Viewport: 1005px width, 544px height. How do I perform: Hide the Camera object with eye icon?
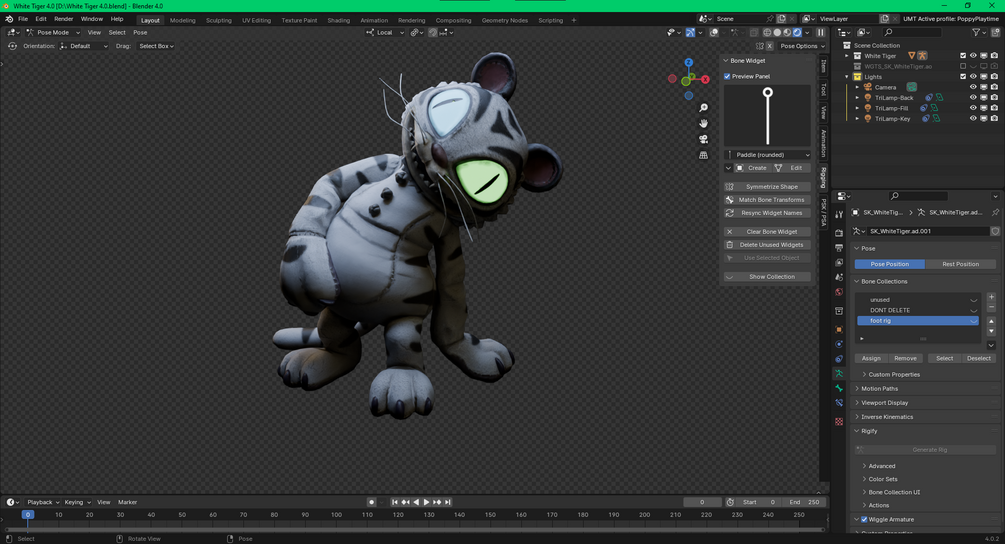click(973, 87)
